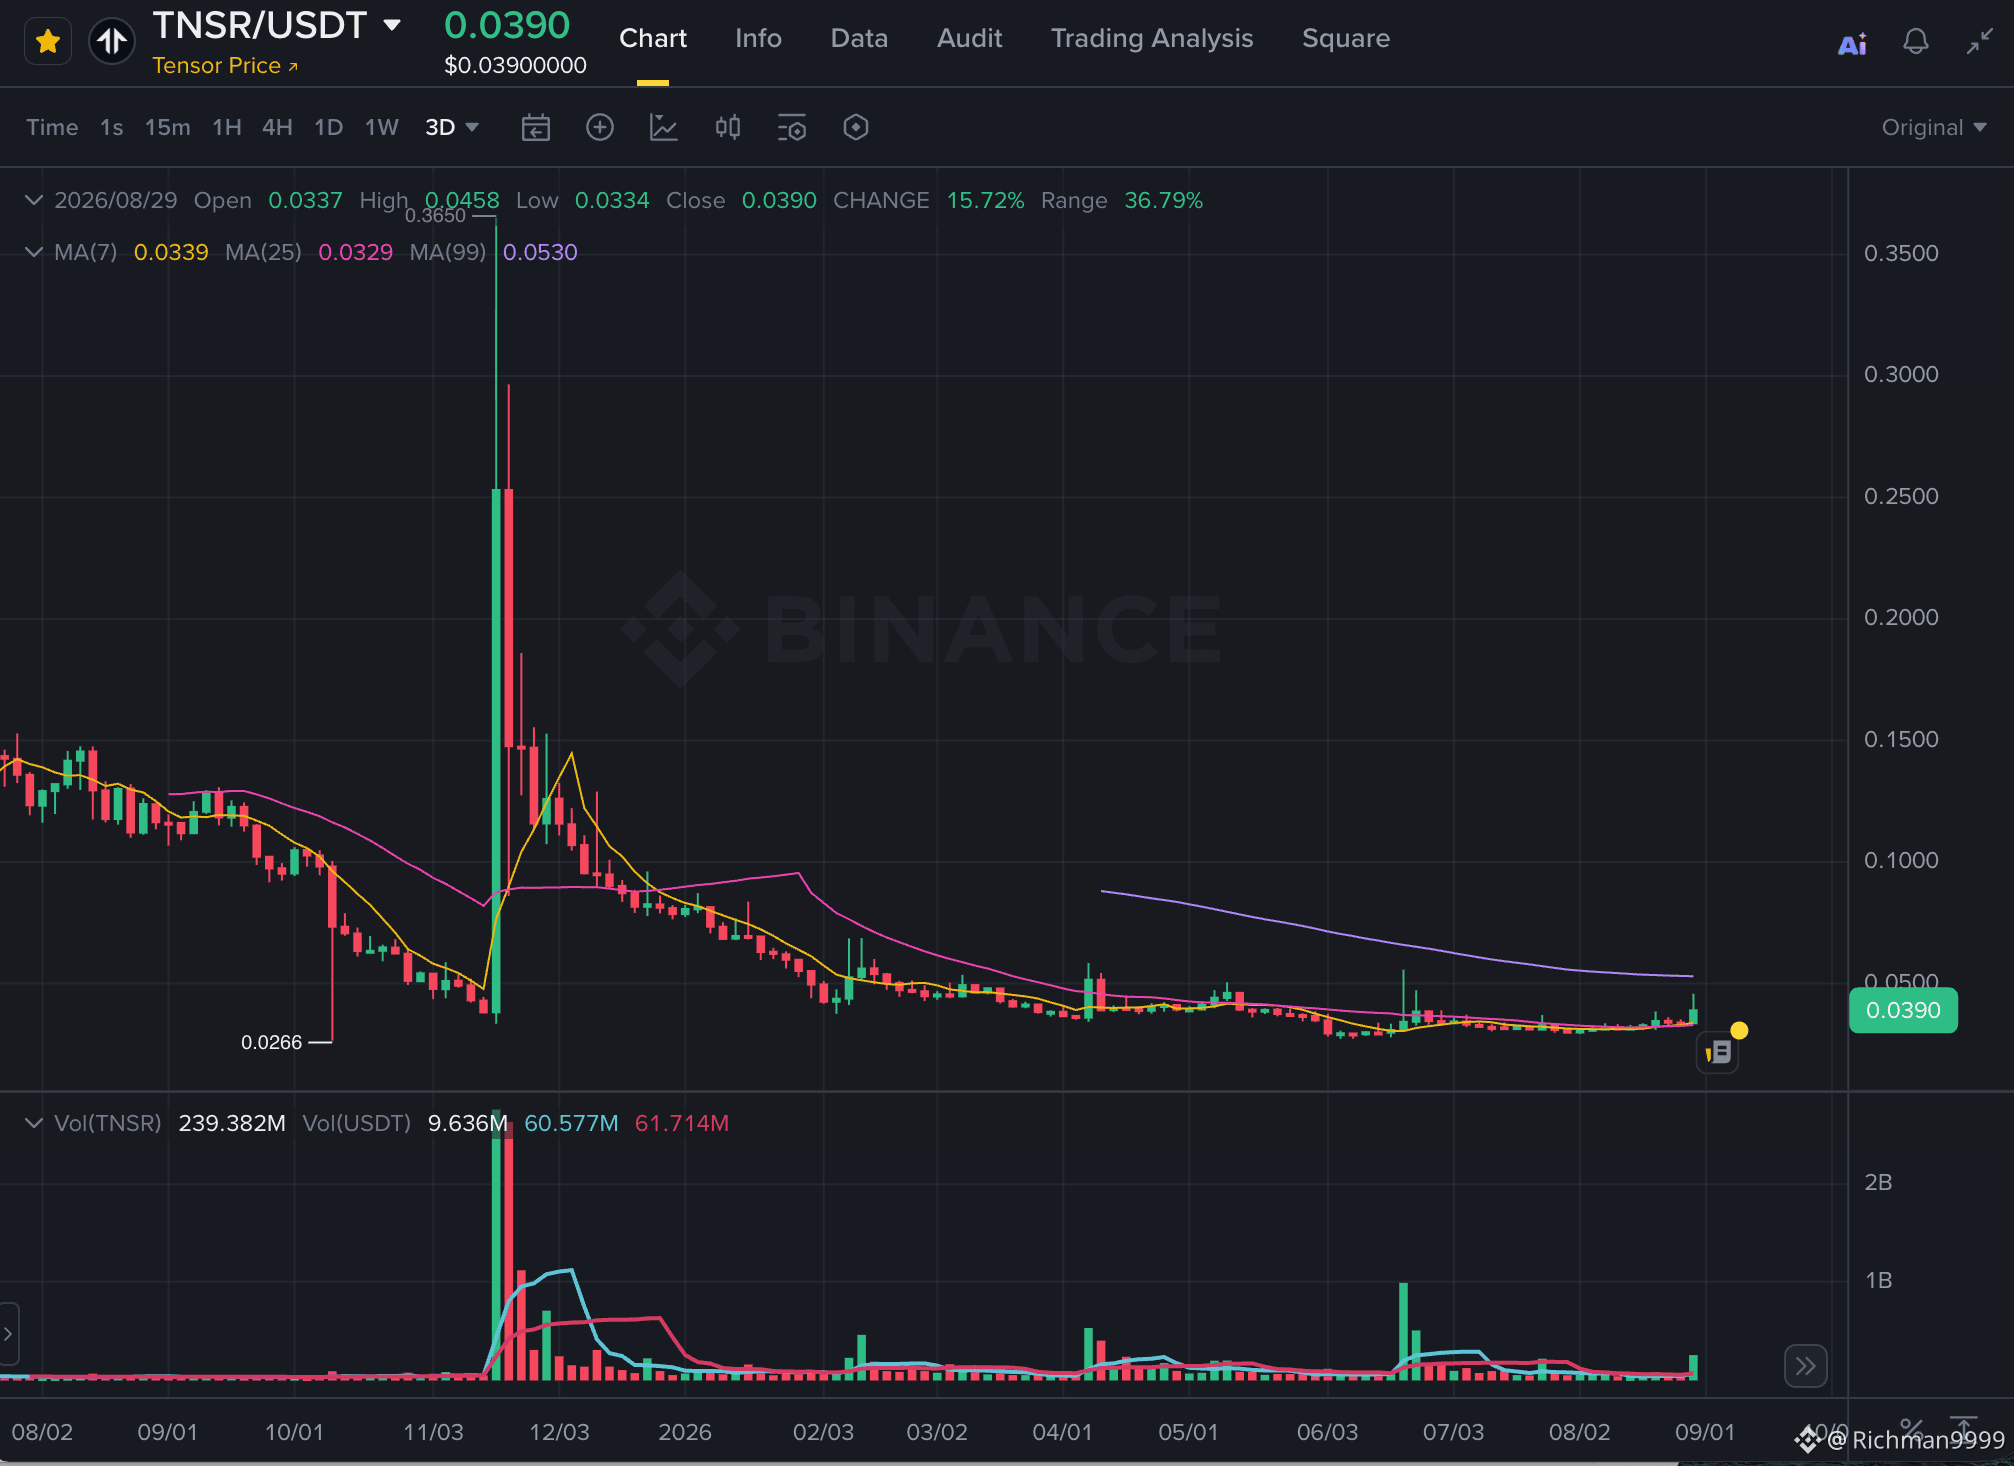The height and width of the screenshot is (1466, 2014).
Task: Select the Time line-chart view
Action: point(52,128)
